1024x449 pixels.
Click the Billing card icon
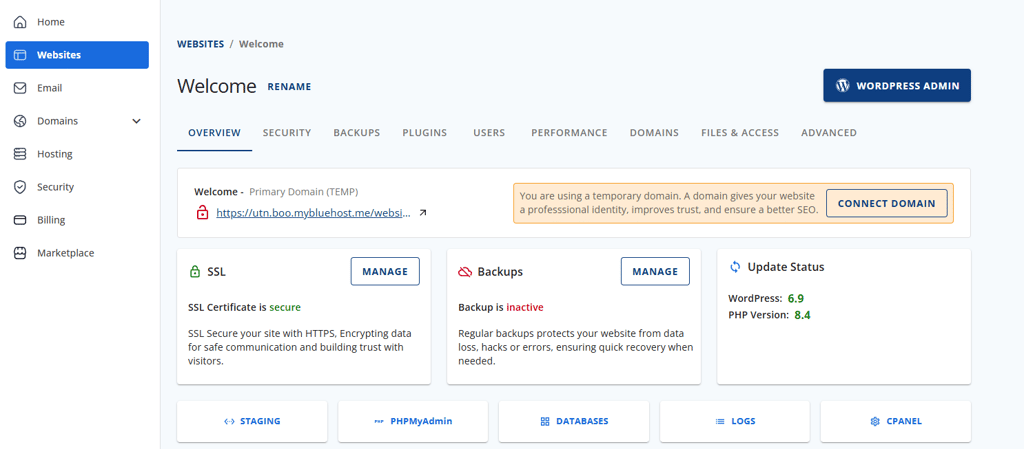[x=20, y=220]
